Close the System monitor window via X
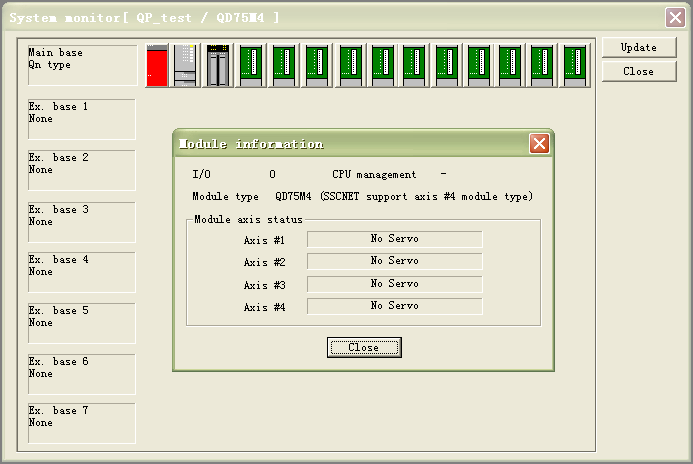 (675, 17)
